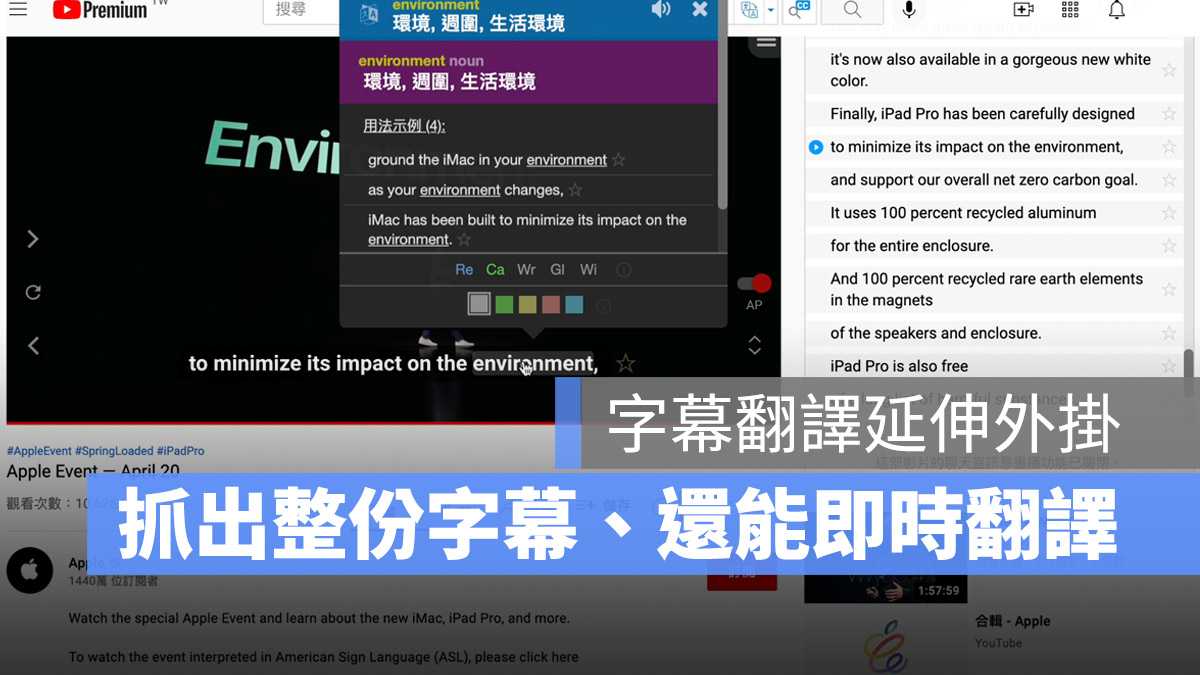Close the environment translation popup

coord(700,9)
